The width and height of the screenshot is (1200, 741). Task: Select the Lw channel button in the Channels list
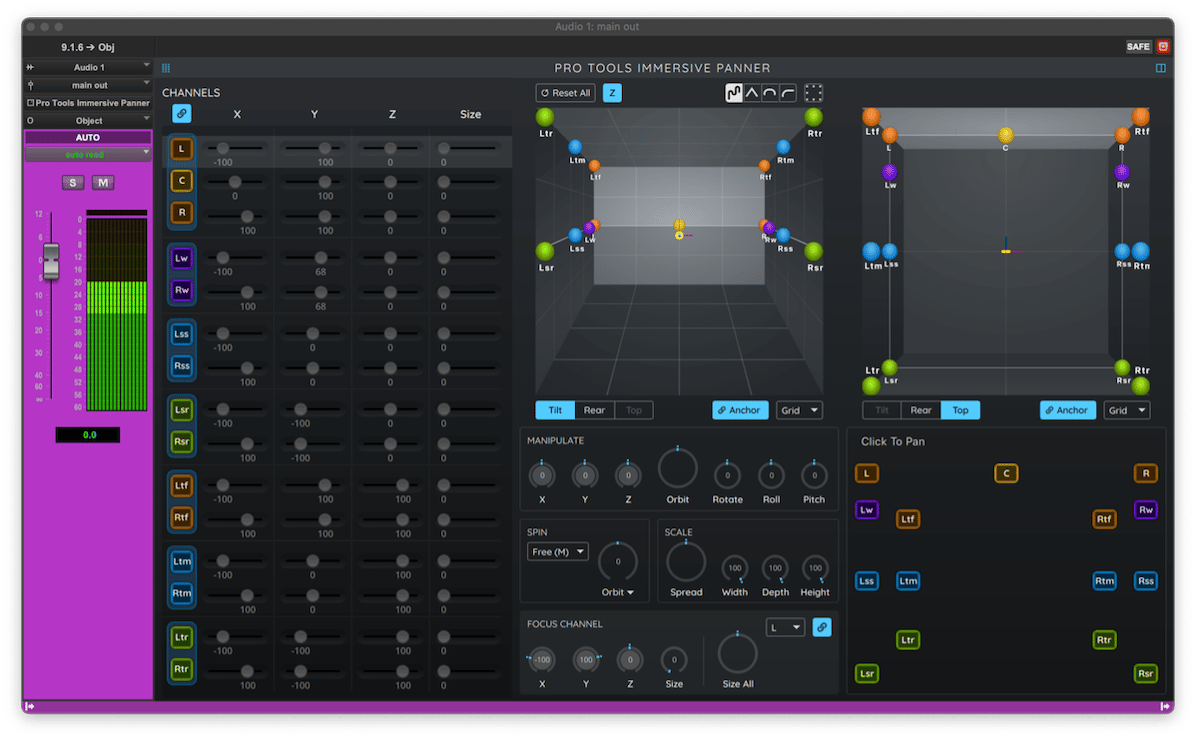click(182, 258)
